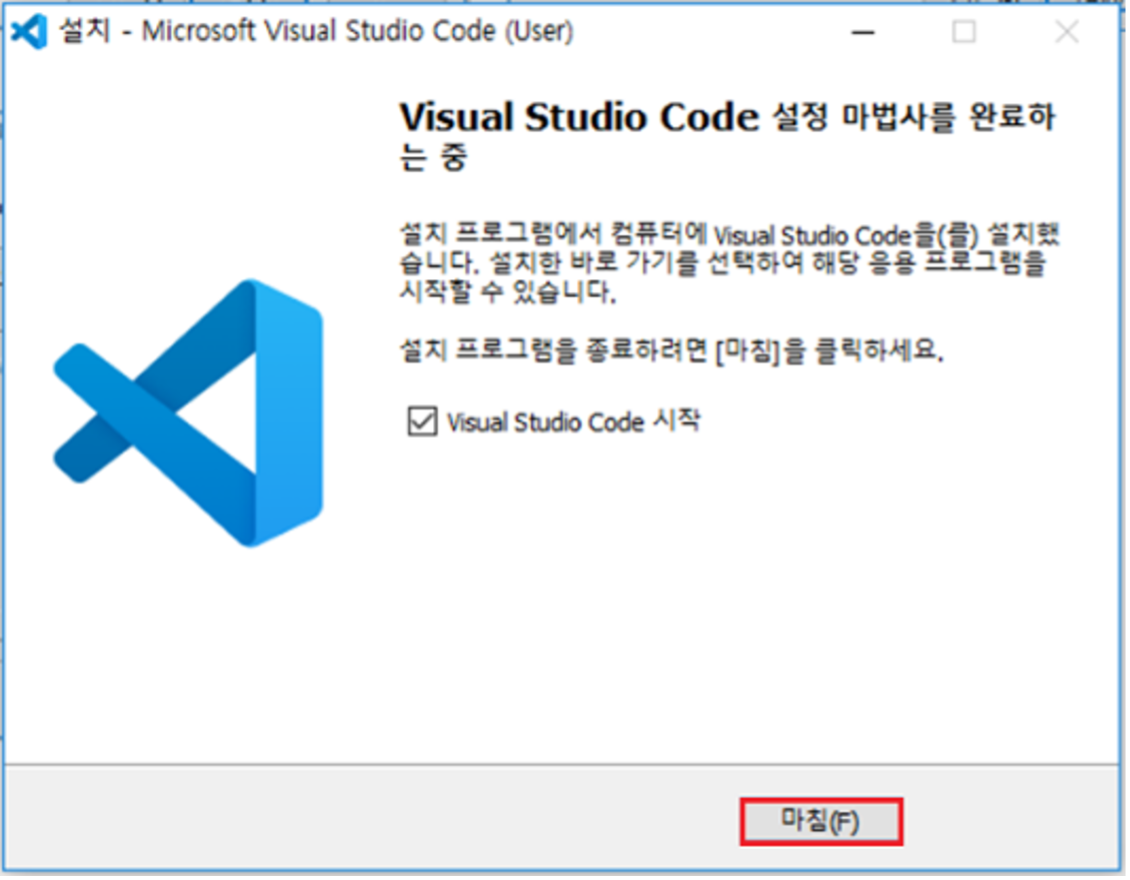The image size is (1130, 880).
Task: Uncheck the Visual Studio Code 시작 checkbox
Action: click(x=422, y=422)
